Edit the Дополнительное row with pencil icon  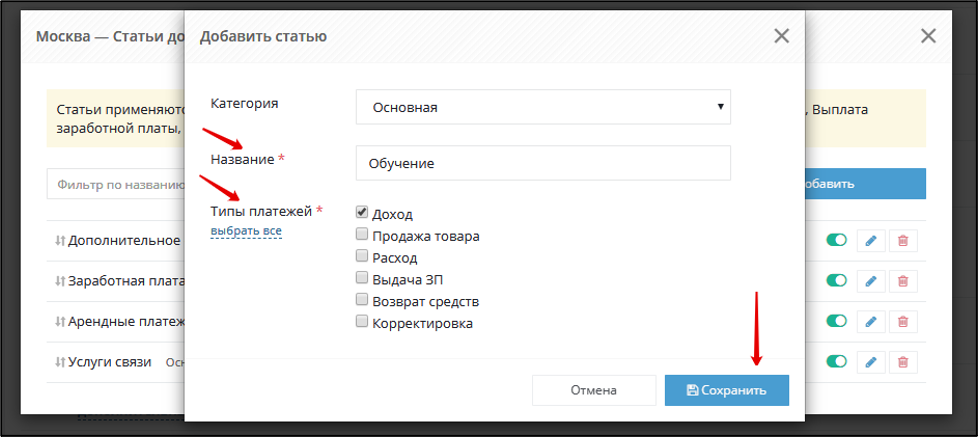pyautogui.click(x=872, y=240)
